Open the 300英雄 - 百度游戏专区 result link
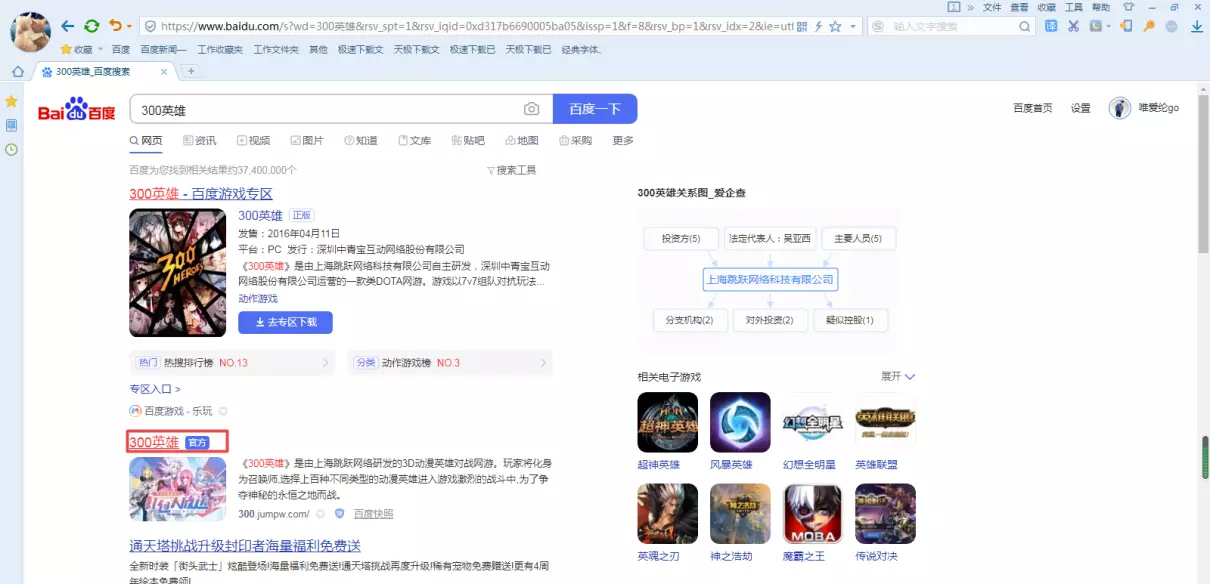The width and height of the screenshot is (1210, 584). pos(201,193)
